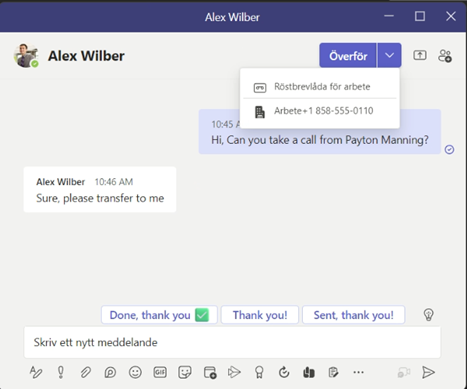Screen dimensions: 467x389
Task: Open the Praise badge icon
Action: click(259, 372)
